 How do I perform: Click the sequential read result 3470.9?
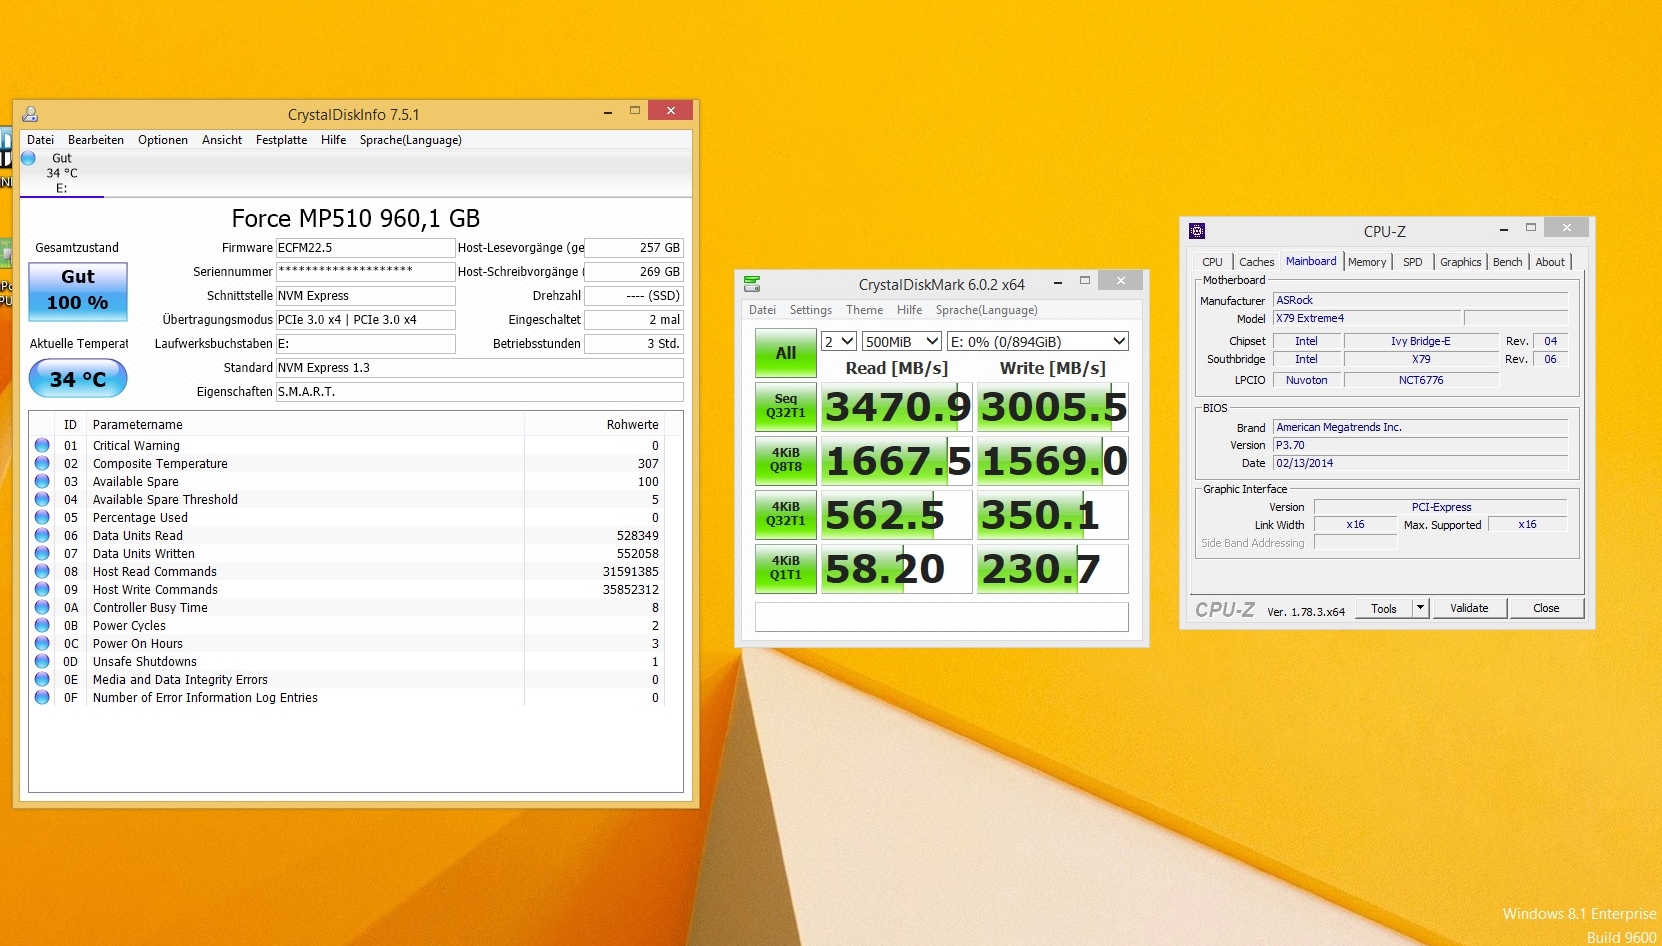coord(897,407)
